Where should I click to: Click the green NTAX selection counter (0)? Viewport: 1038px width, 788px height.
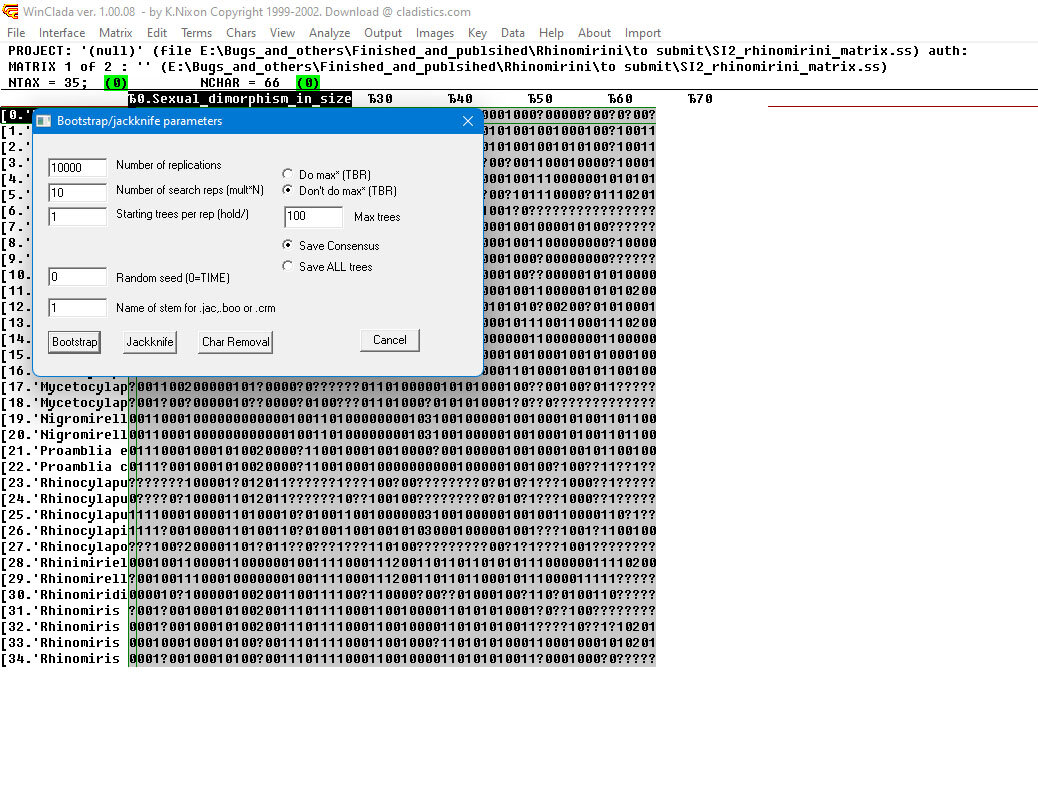coord(116,83)
